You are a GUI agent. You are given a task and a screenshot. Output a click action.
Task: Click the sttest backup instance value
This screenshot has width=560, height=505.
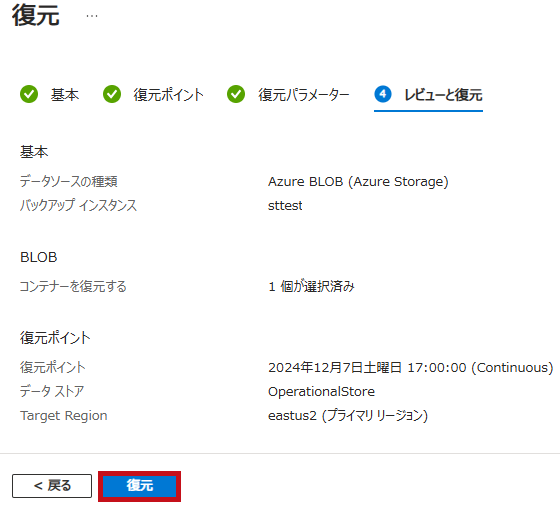coord(285,206)
